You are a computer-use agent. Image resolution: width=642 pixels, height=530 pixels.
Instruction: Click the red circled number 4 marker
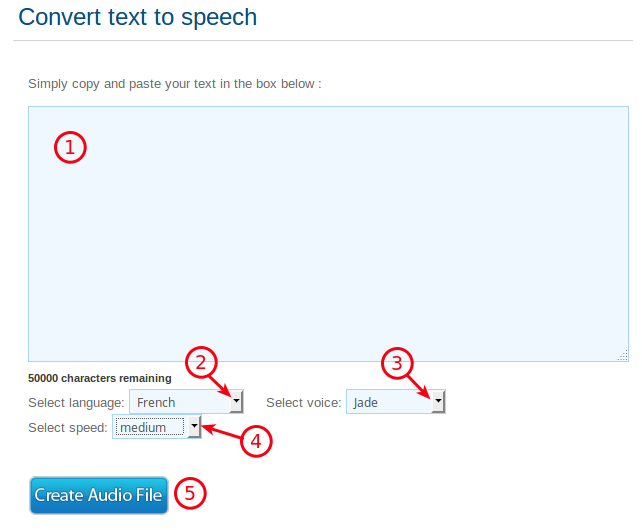coord(256,441)
